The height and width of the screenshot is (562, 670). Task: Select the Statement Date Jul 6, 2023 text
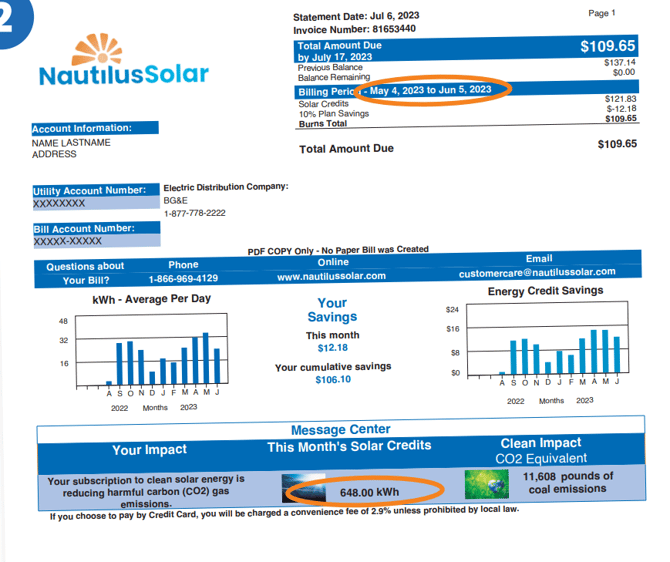pos(356,16)
